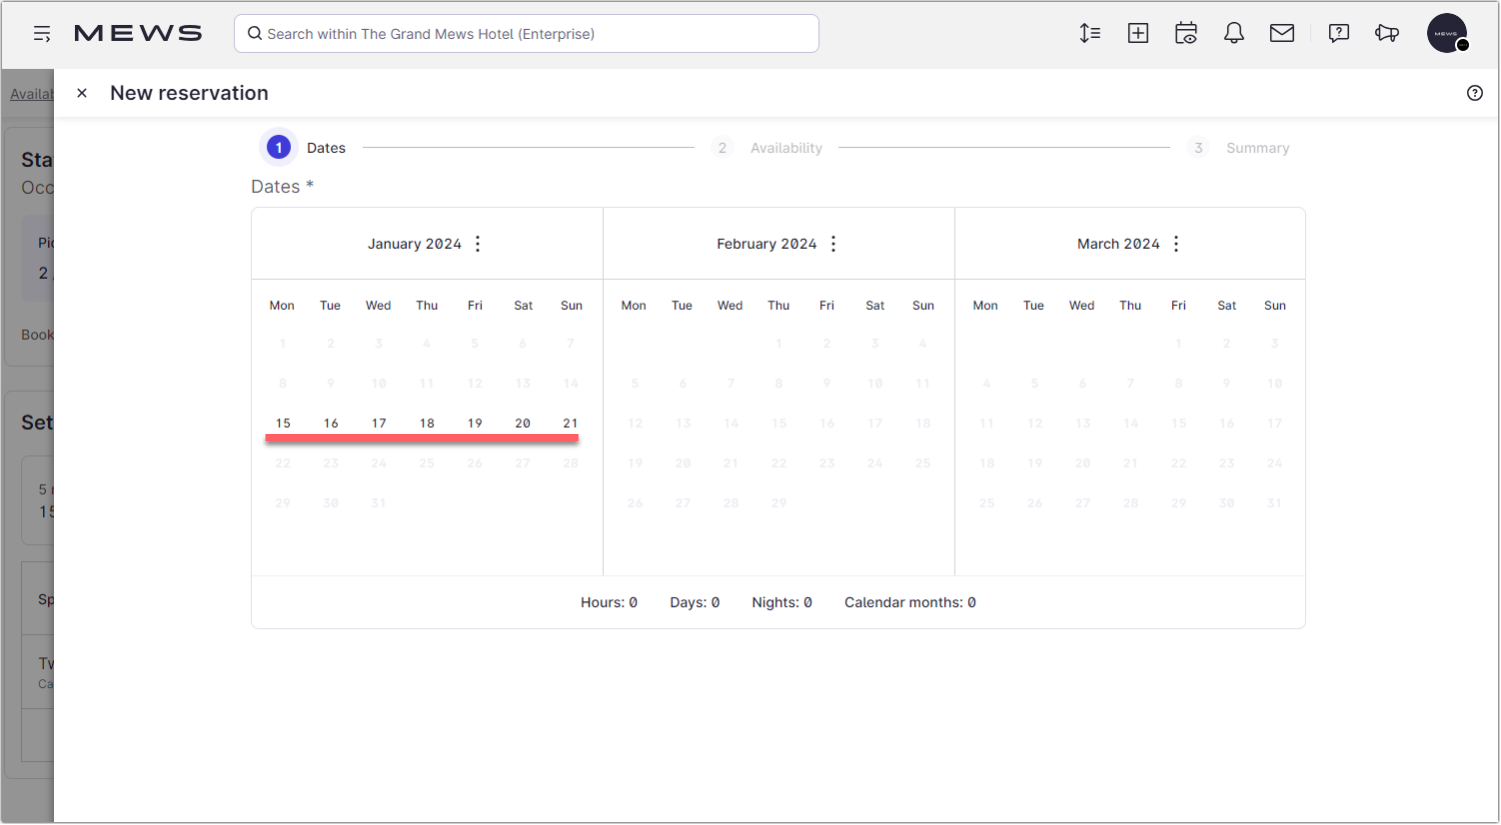Screen dimensions: 1501x825
Task: Go to step 2 Availability
Action: click(768, 148)
